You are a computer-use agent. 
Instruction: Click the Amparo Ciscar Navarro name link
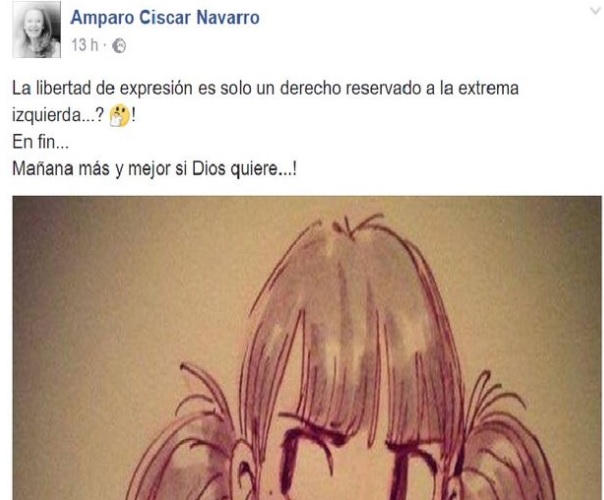165,18
